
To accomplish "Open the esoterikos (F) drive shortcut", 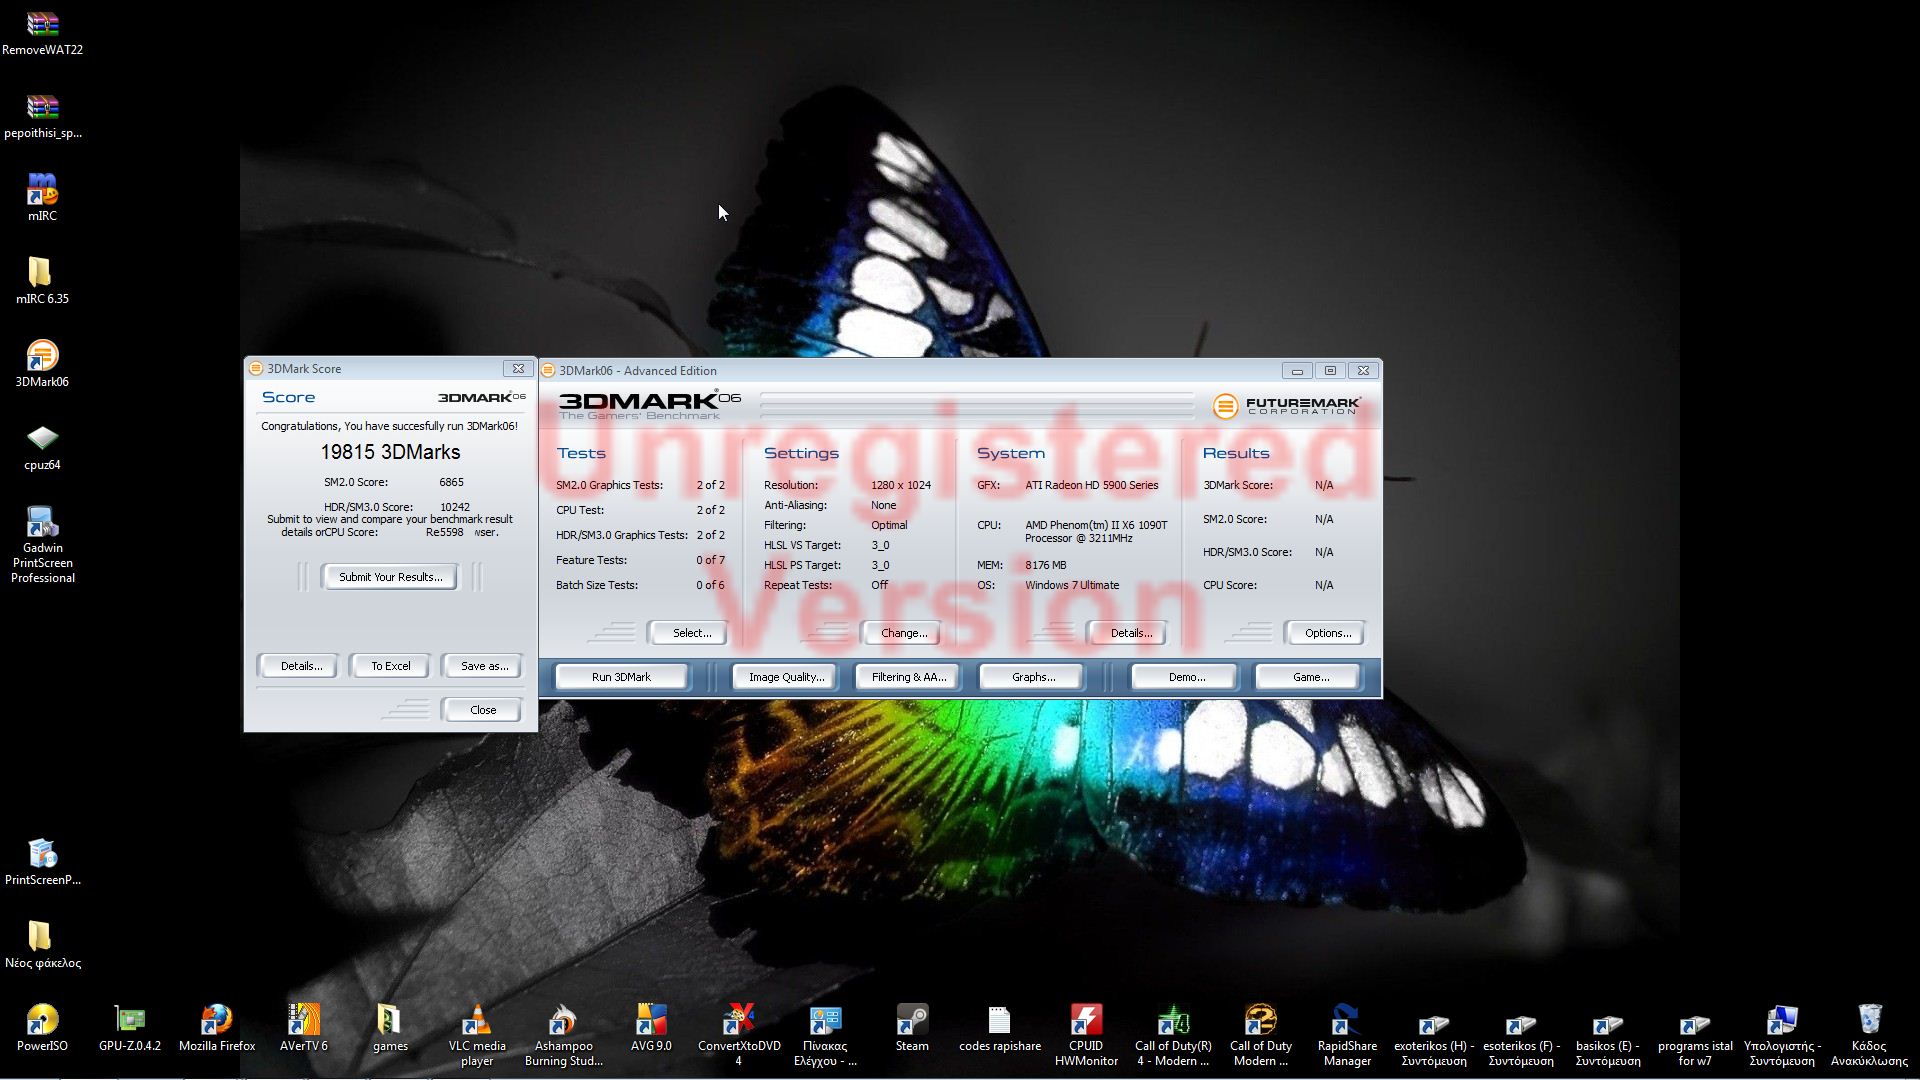I will coord(1521,1024).
